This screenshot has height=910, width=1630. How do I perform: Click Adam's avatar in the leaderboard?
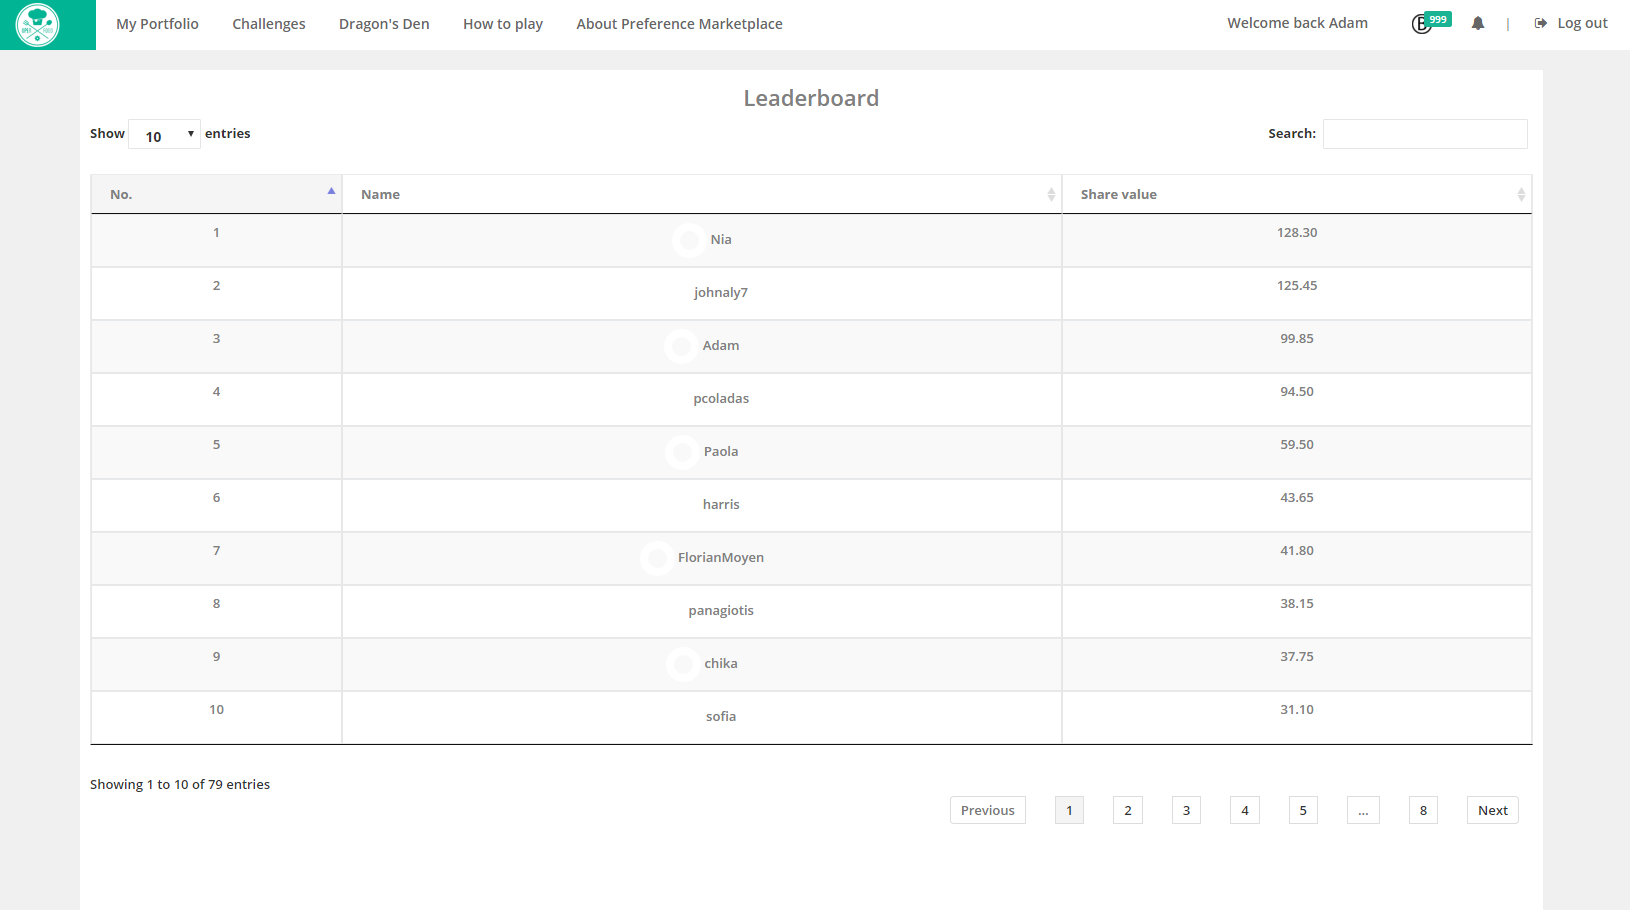(681, 346)
